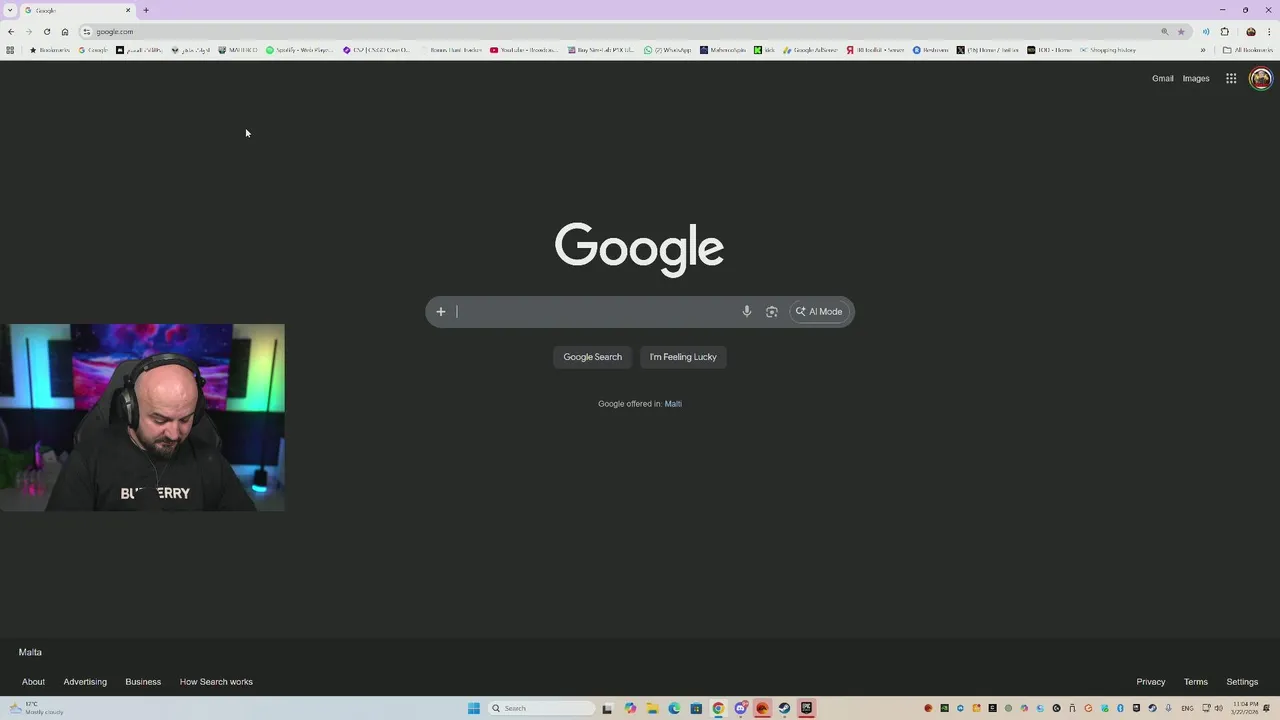Open the YouTube bookmark
This screenshot has height=720, width=1280.
[x=525, y=50]
